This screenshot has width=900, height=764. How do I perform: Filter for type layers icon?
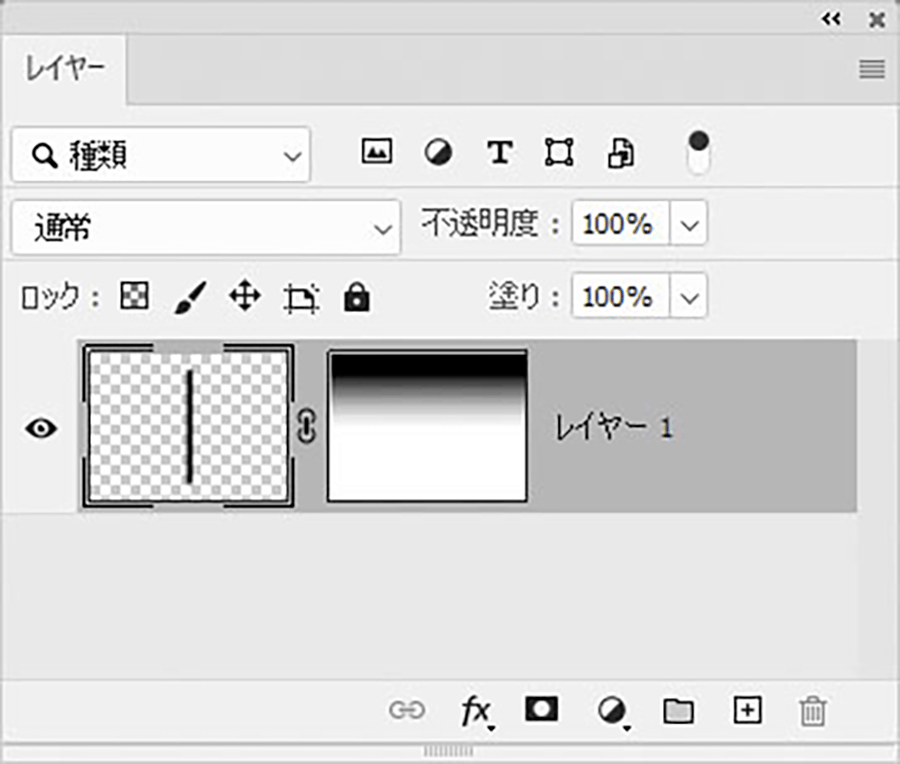click(x=499, y=153)
